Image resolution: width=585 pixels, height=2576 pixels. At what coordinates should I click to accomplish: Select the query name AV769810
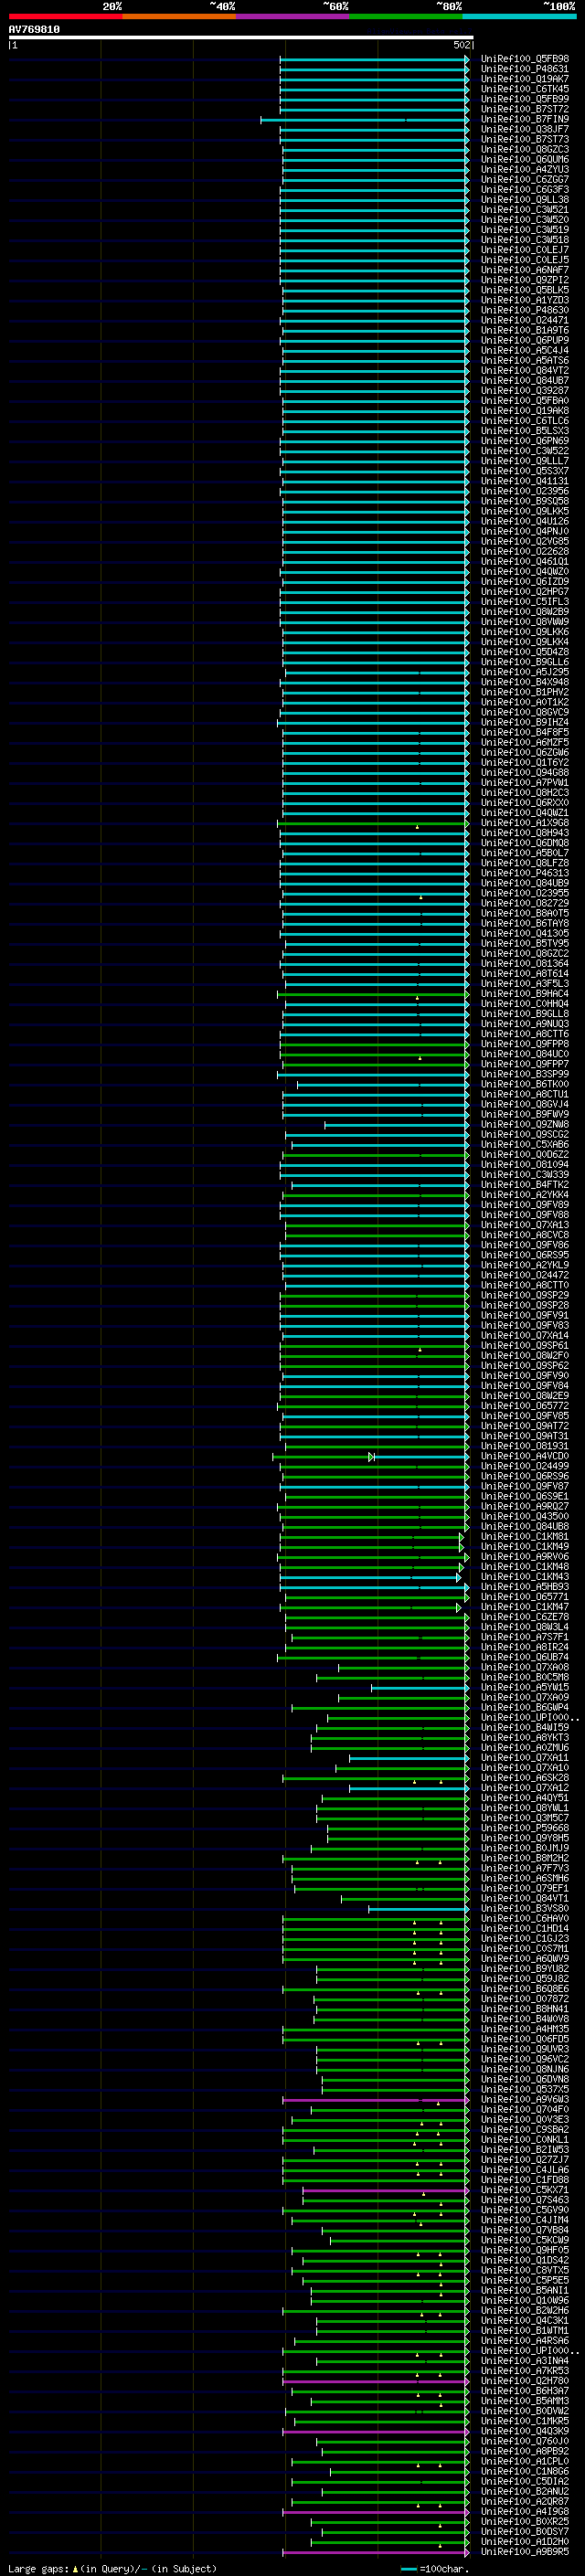tap(34, 30)
